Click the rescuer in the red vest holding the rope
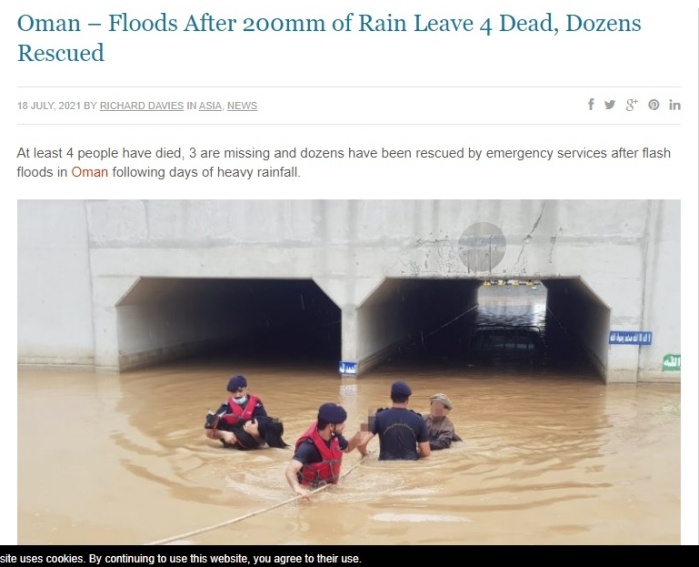699x567 pixels. coord(319,449)
